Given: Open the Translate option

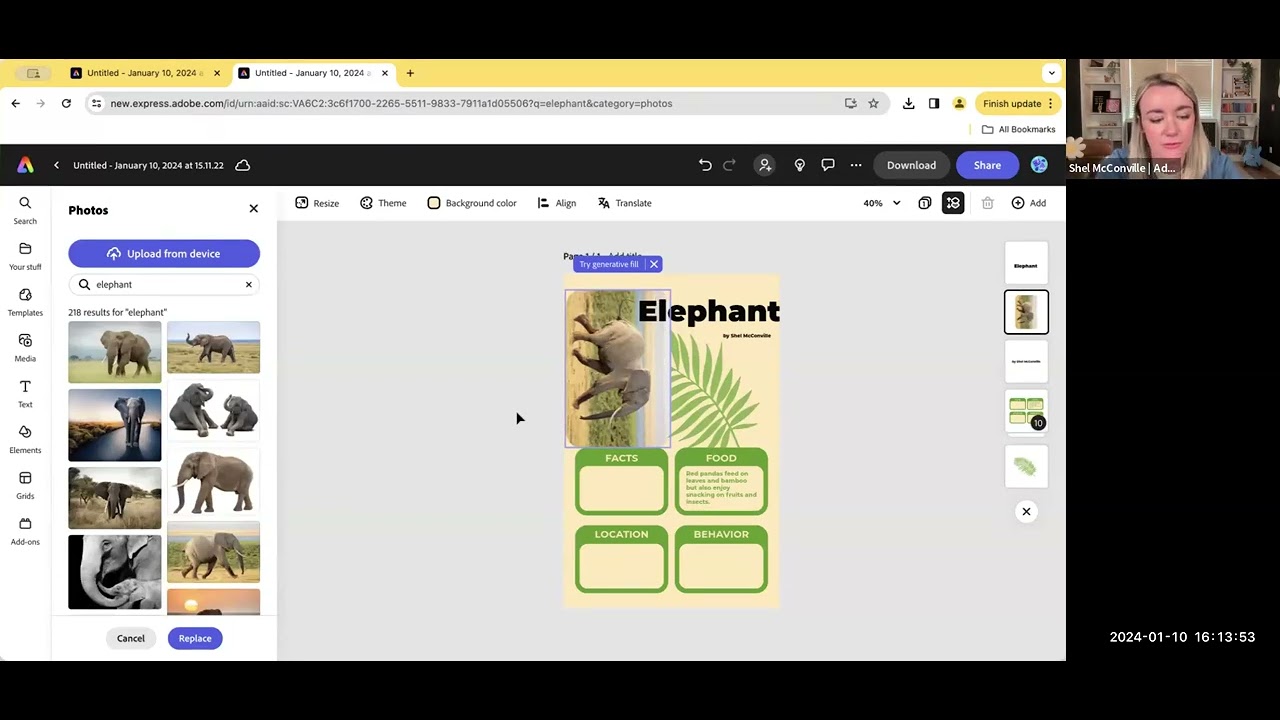Looking at the screenshot, I should coord(625,203).
